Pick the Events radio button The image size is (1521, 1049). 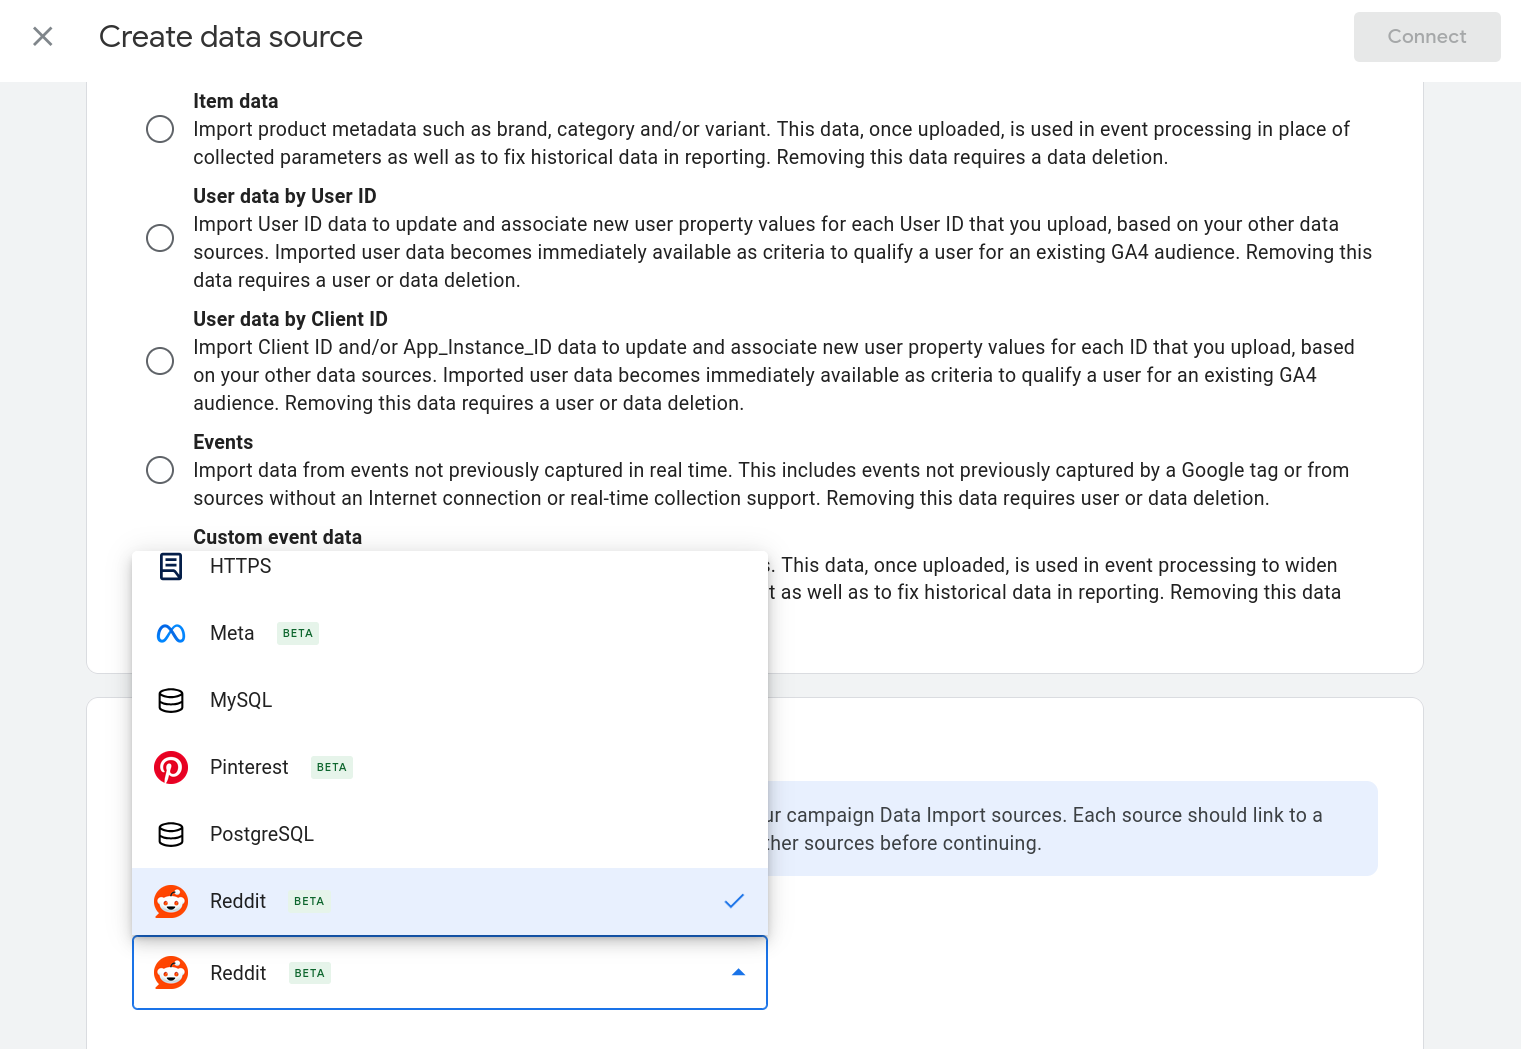click(x=160, y=470)
